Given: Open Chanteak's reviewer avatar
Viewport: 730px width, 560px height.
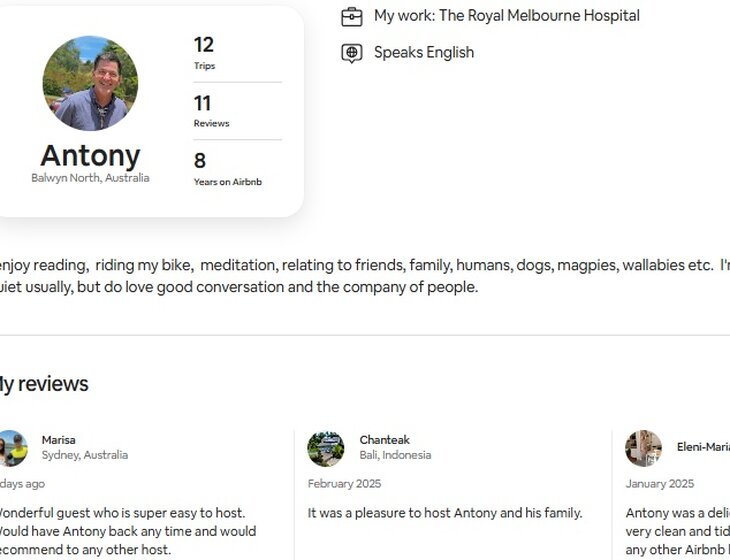Looking at the screenshot, I should coord(326,449).
